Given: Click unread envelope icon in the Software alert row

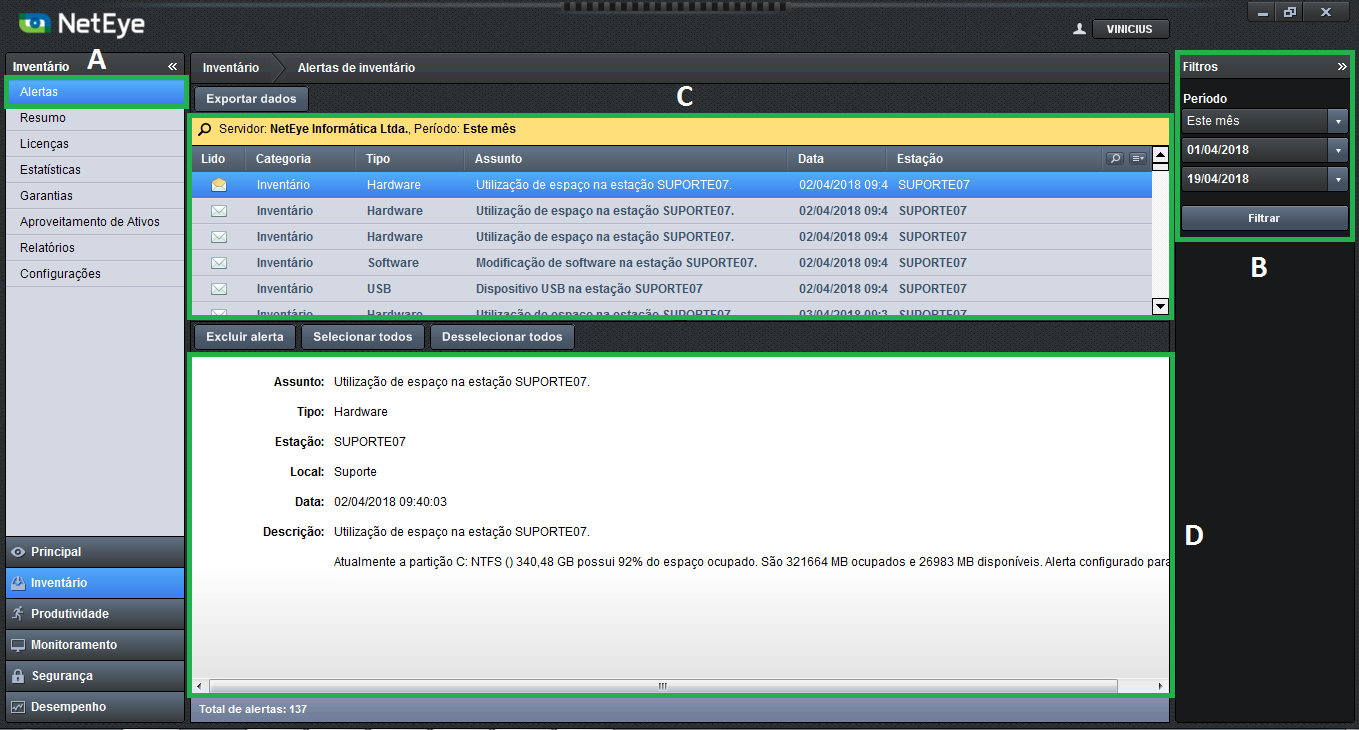Looking at the screenshot, I should click(219, 263).
